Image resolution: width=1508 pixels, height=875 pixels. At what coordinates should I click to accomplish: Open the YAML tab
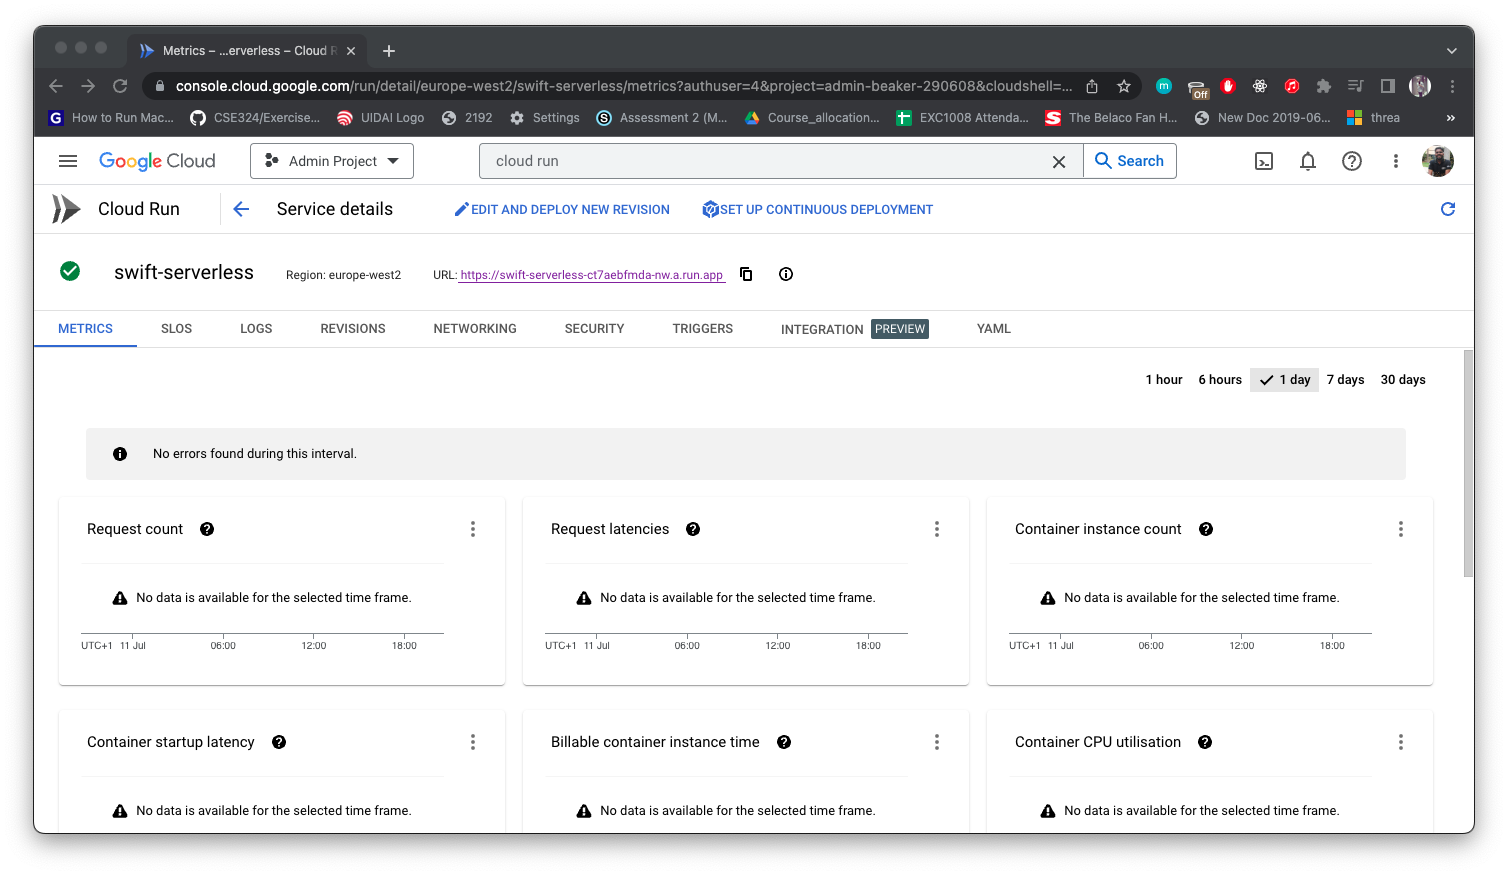[994, 329]
